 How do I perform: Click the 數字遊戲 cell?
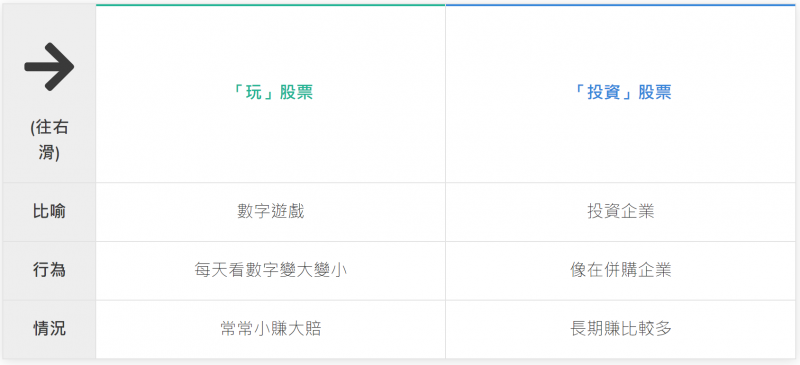pos(270,211)
